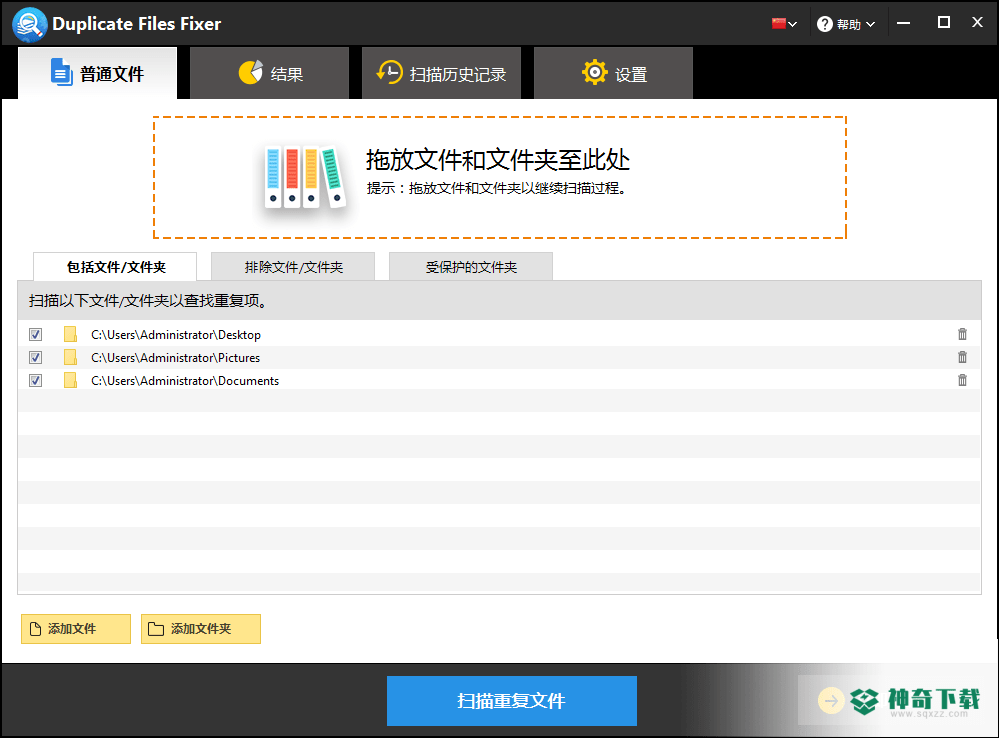This screenshot has width=999, height=738.
Task: Uncheck the Desktop folder checkbox
Action: point(36,335)
